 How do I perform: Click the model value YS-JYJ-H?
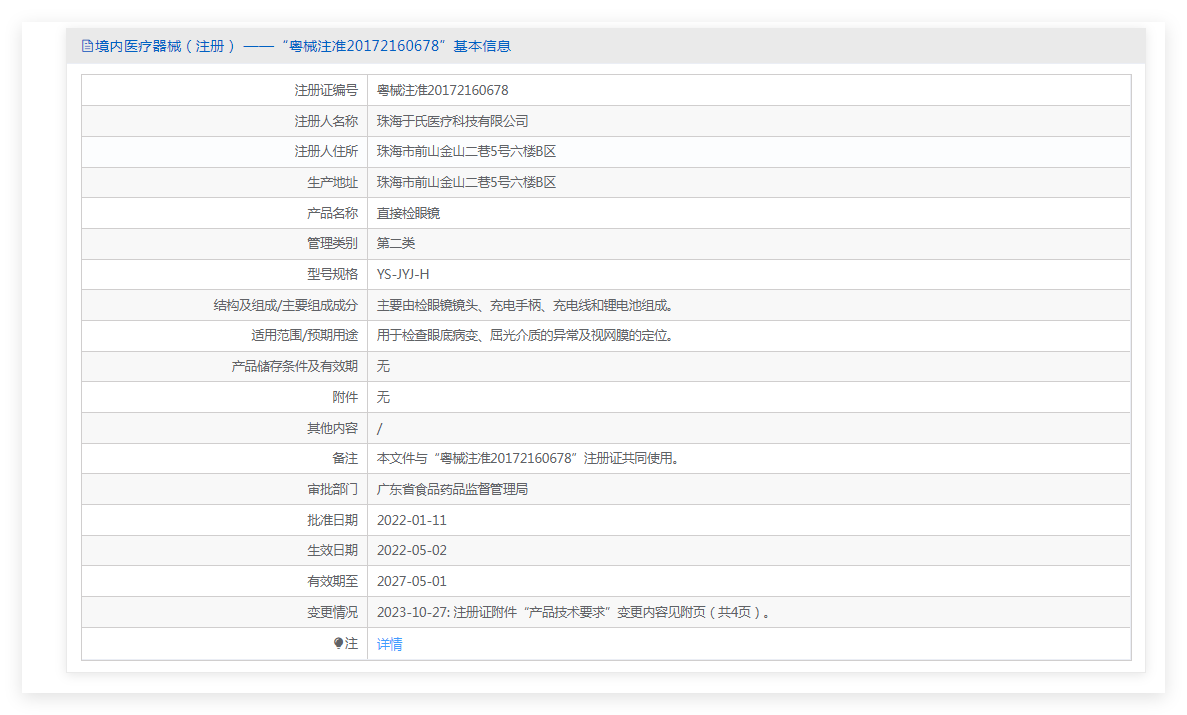pyautogui.click(x=403, y=274)
